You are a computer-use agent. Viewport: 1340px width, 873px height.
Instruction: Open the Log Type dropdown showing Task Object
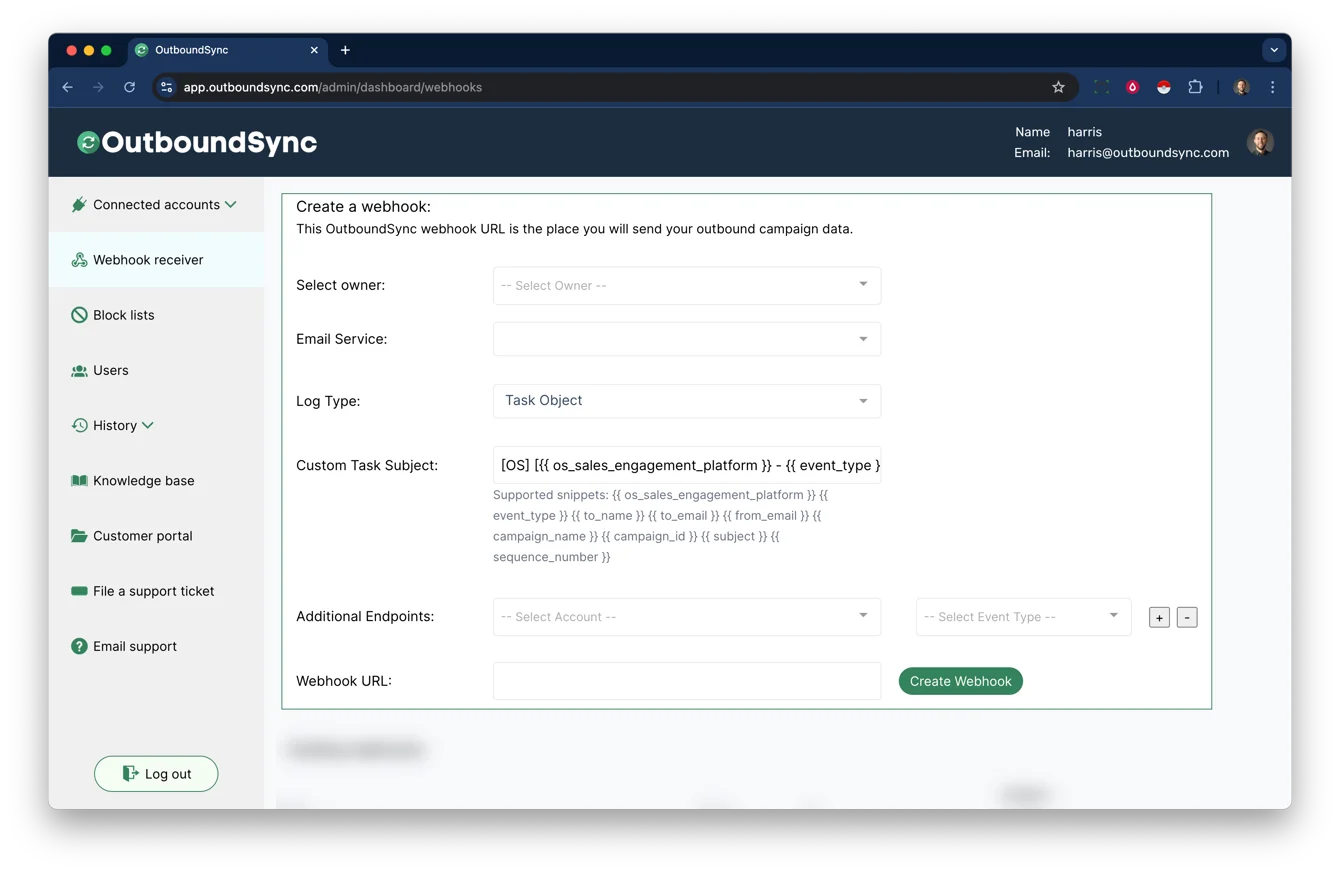click(x=686, y=400)
